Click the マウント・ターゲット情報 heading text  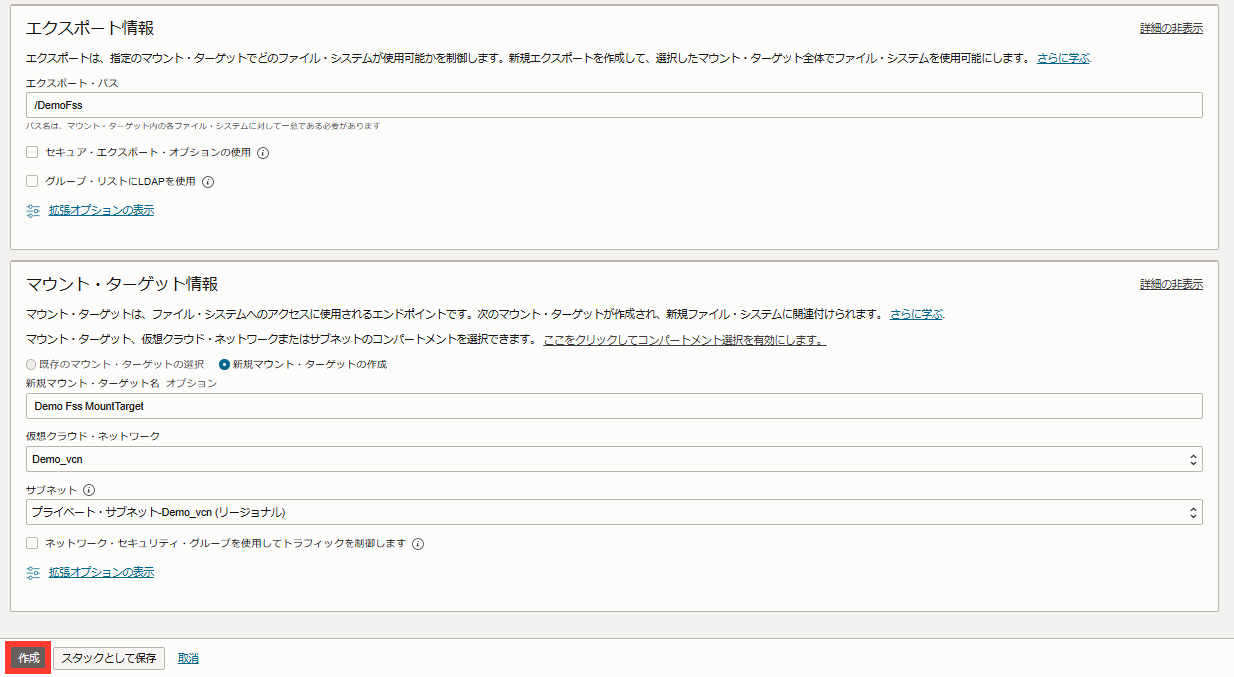coord(122,284)
